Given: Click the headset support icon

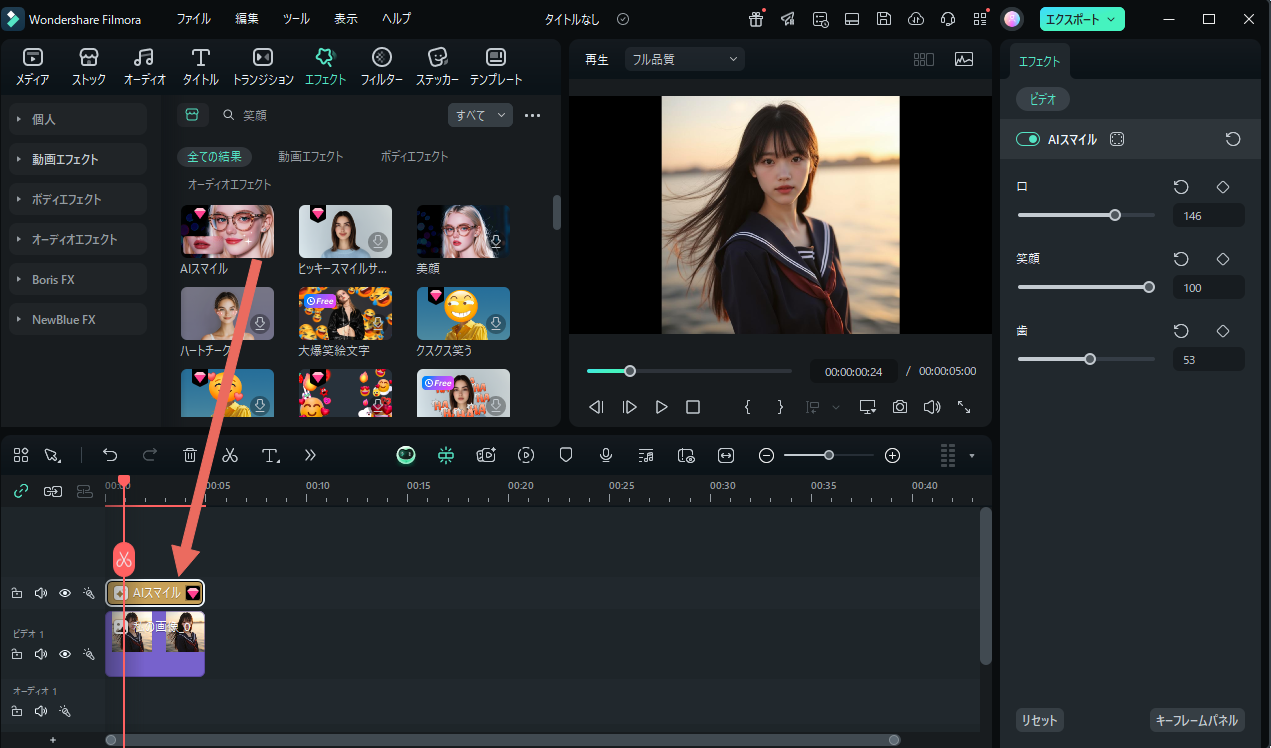Looking at the screenshot, I should click(x=948, y=19).
